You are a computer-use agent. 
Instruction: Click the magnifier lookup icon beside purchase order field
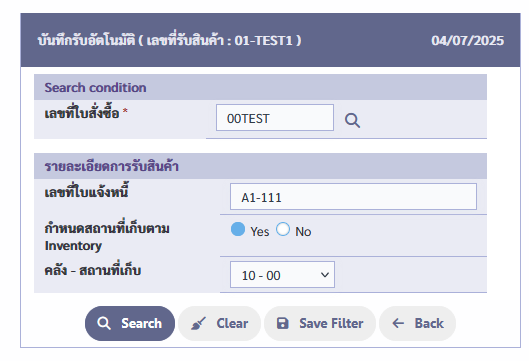pos(352,120)
